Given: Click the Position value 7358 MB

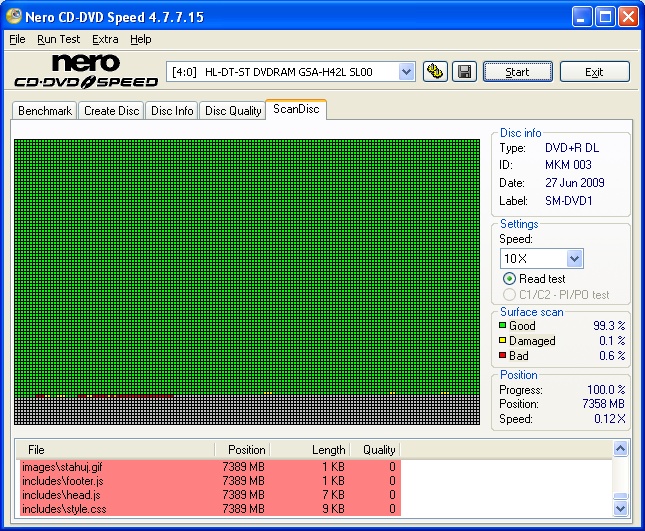Looking at the screenshot, I should tap(603, 404).
